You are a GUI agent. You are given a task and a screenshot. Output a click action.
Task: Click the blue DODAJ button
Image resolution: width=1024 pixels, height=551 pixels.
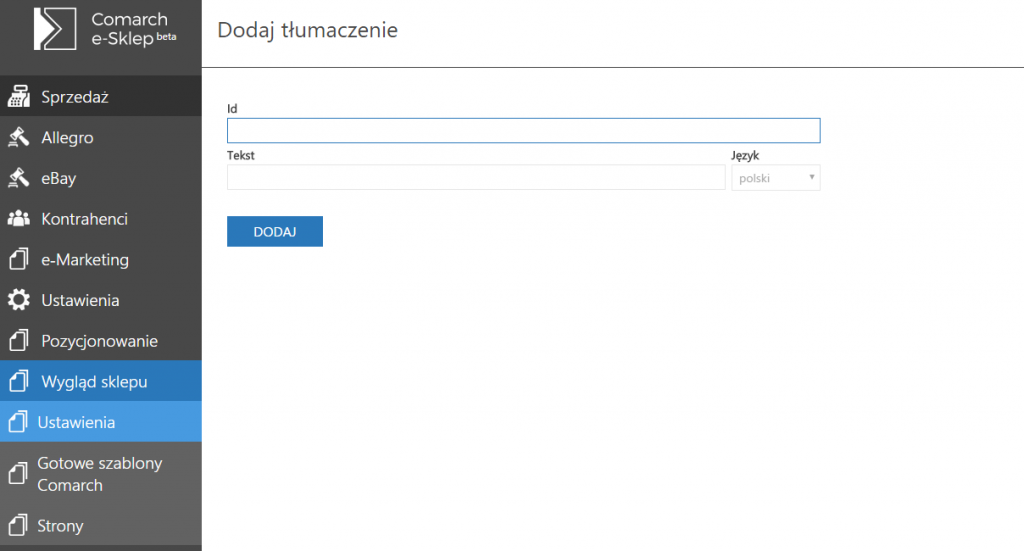tap(275, 231)
